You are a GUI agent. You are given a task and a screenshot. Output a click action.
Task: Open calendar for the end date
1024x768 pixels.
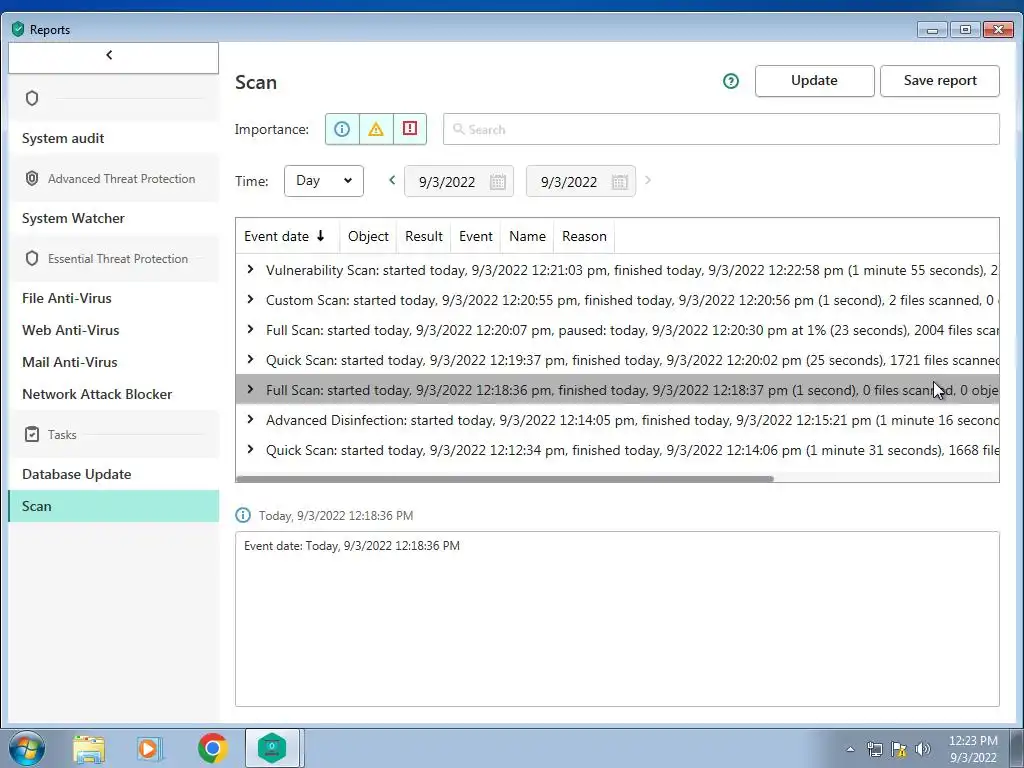coord(620,182)
